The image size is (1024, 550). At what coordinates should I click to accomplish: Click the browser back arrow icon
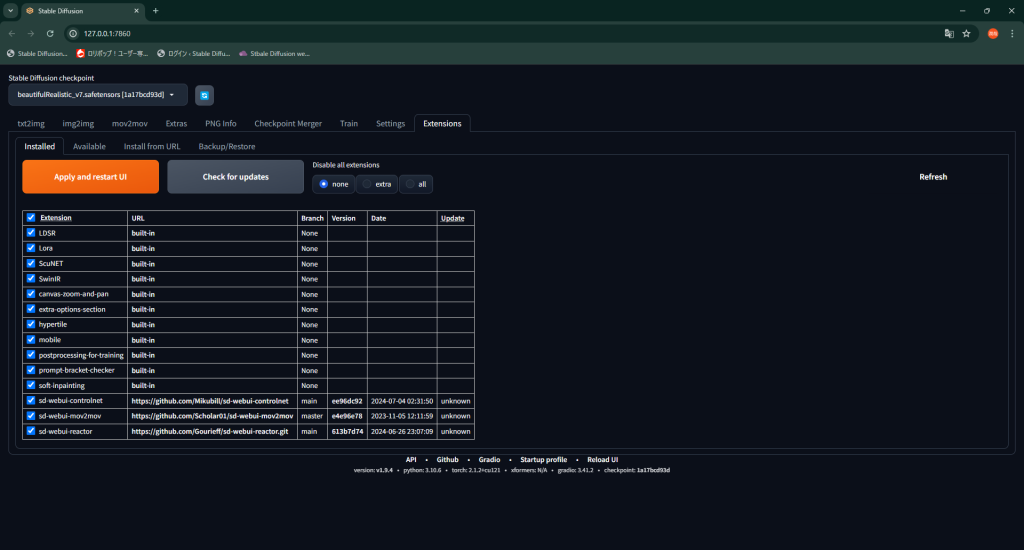click(x=12, y=33)
